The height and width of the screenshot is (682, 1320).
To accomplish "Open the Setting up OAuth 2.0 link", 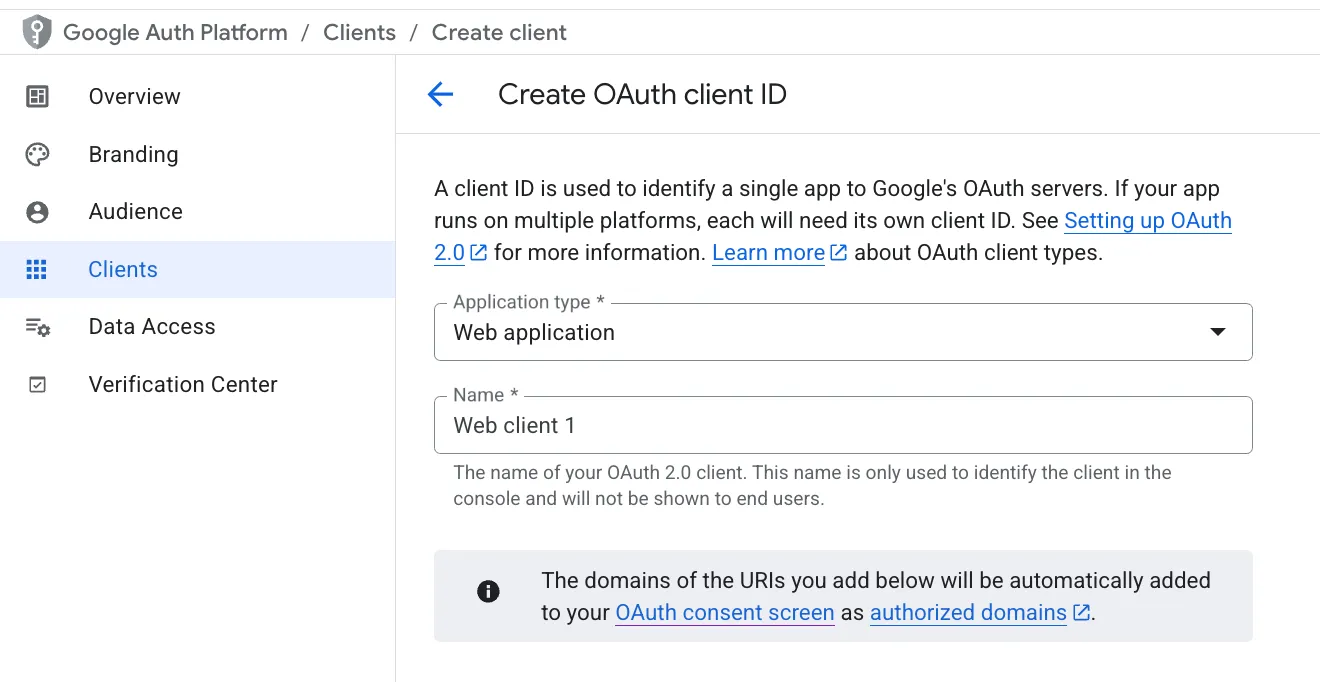I will [x=1147, y=221].
